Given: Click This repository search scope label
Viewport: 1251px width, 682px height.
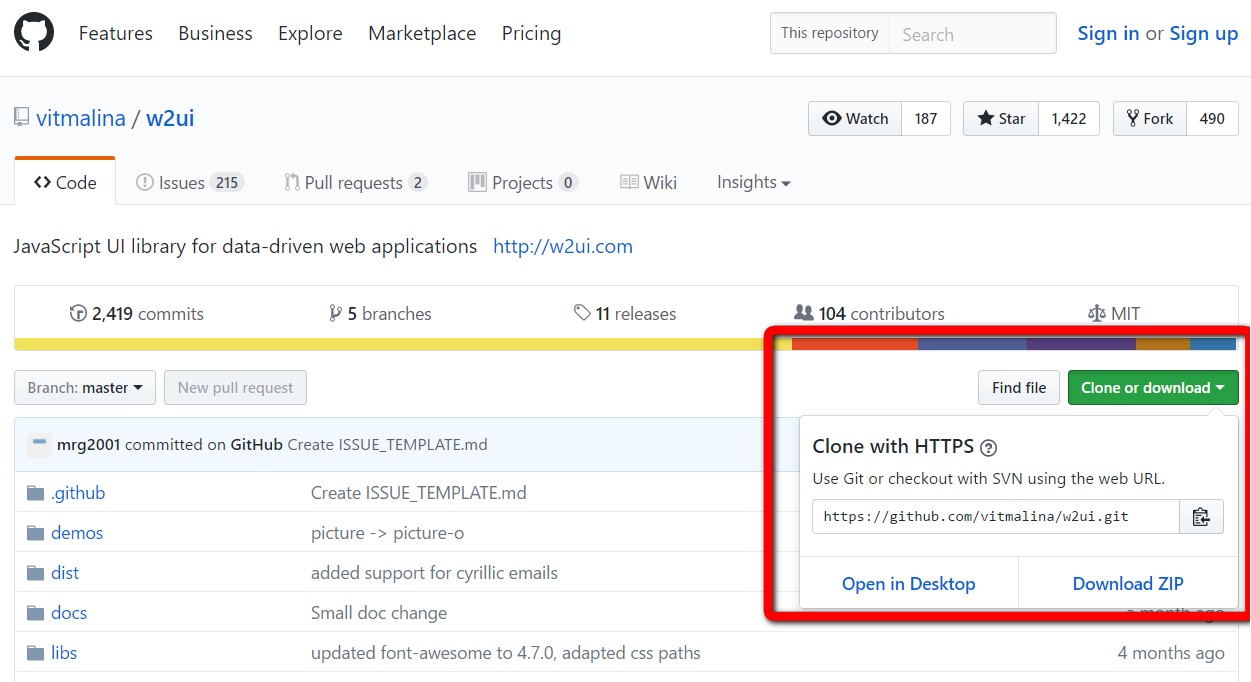Looking at the screenshot, I should coord(830,33).
